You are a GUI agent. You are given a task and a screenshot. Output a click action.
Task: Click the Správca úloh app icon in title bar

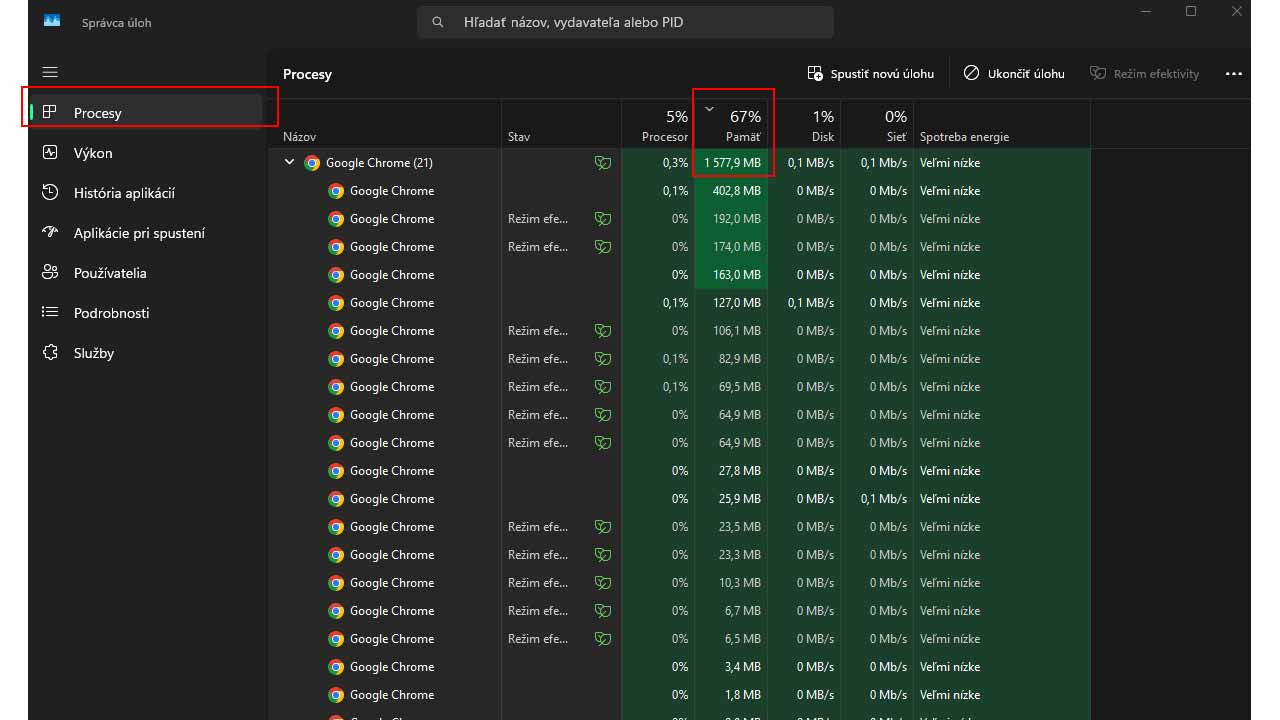tap(52, 21)
